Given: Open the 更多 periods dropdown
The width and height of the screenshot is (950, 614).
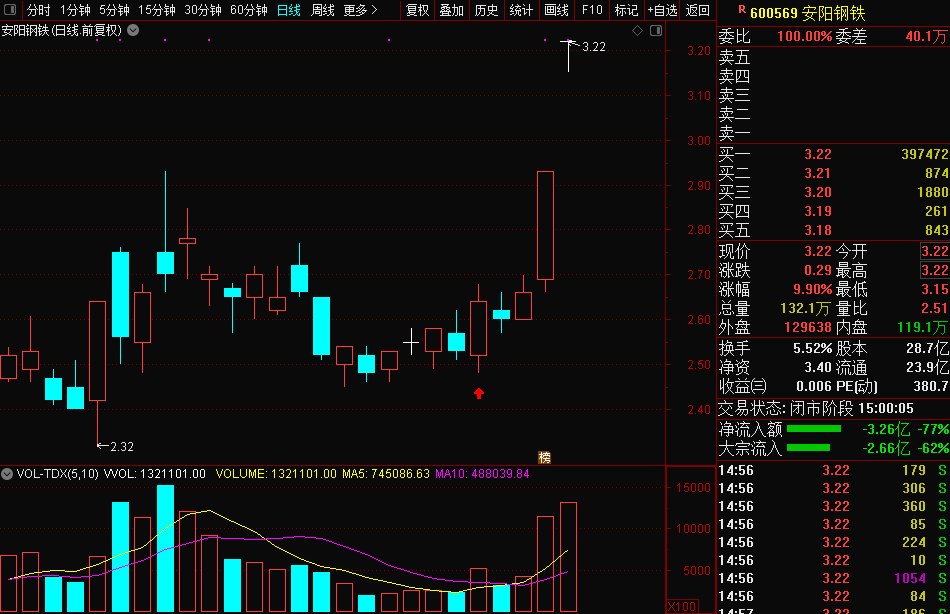Looking at the screenshot, I should (360, 10).
